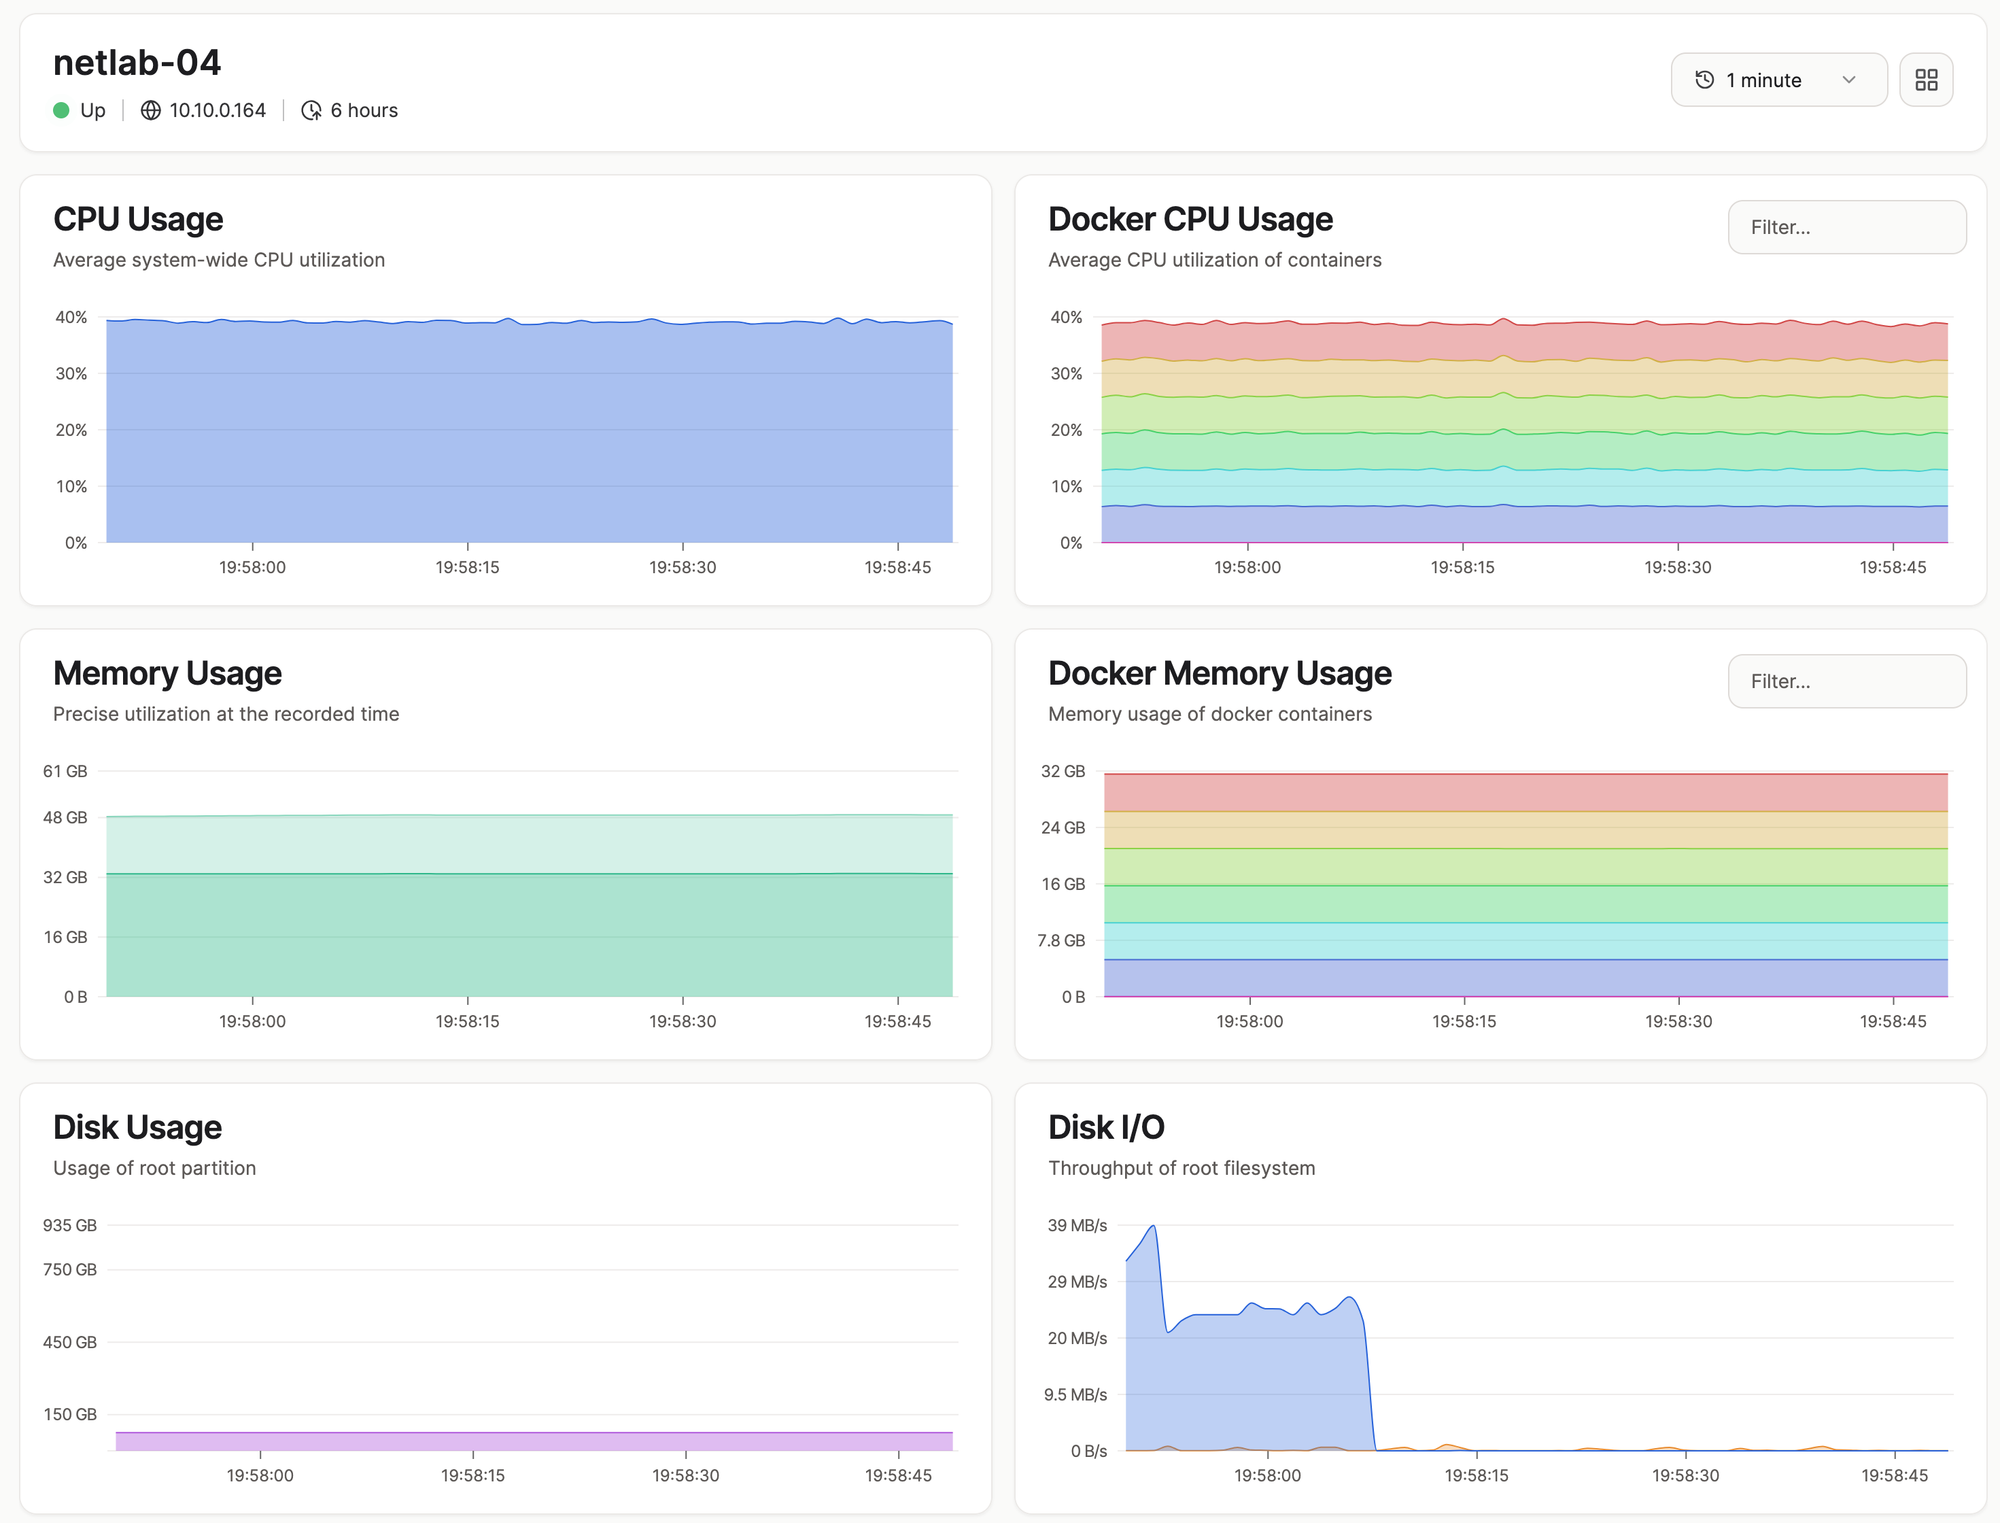
Task: Click the blue CPU Usage chart area
Action: [x=529, y=432]
